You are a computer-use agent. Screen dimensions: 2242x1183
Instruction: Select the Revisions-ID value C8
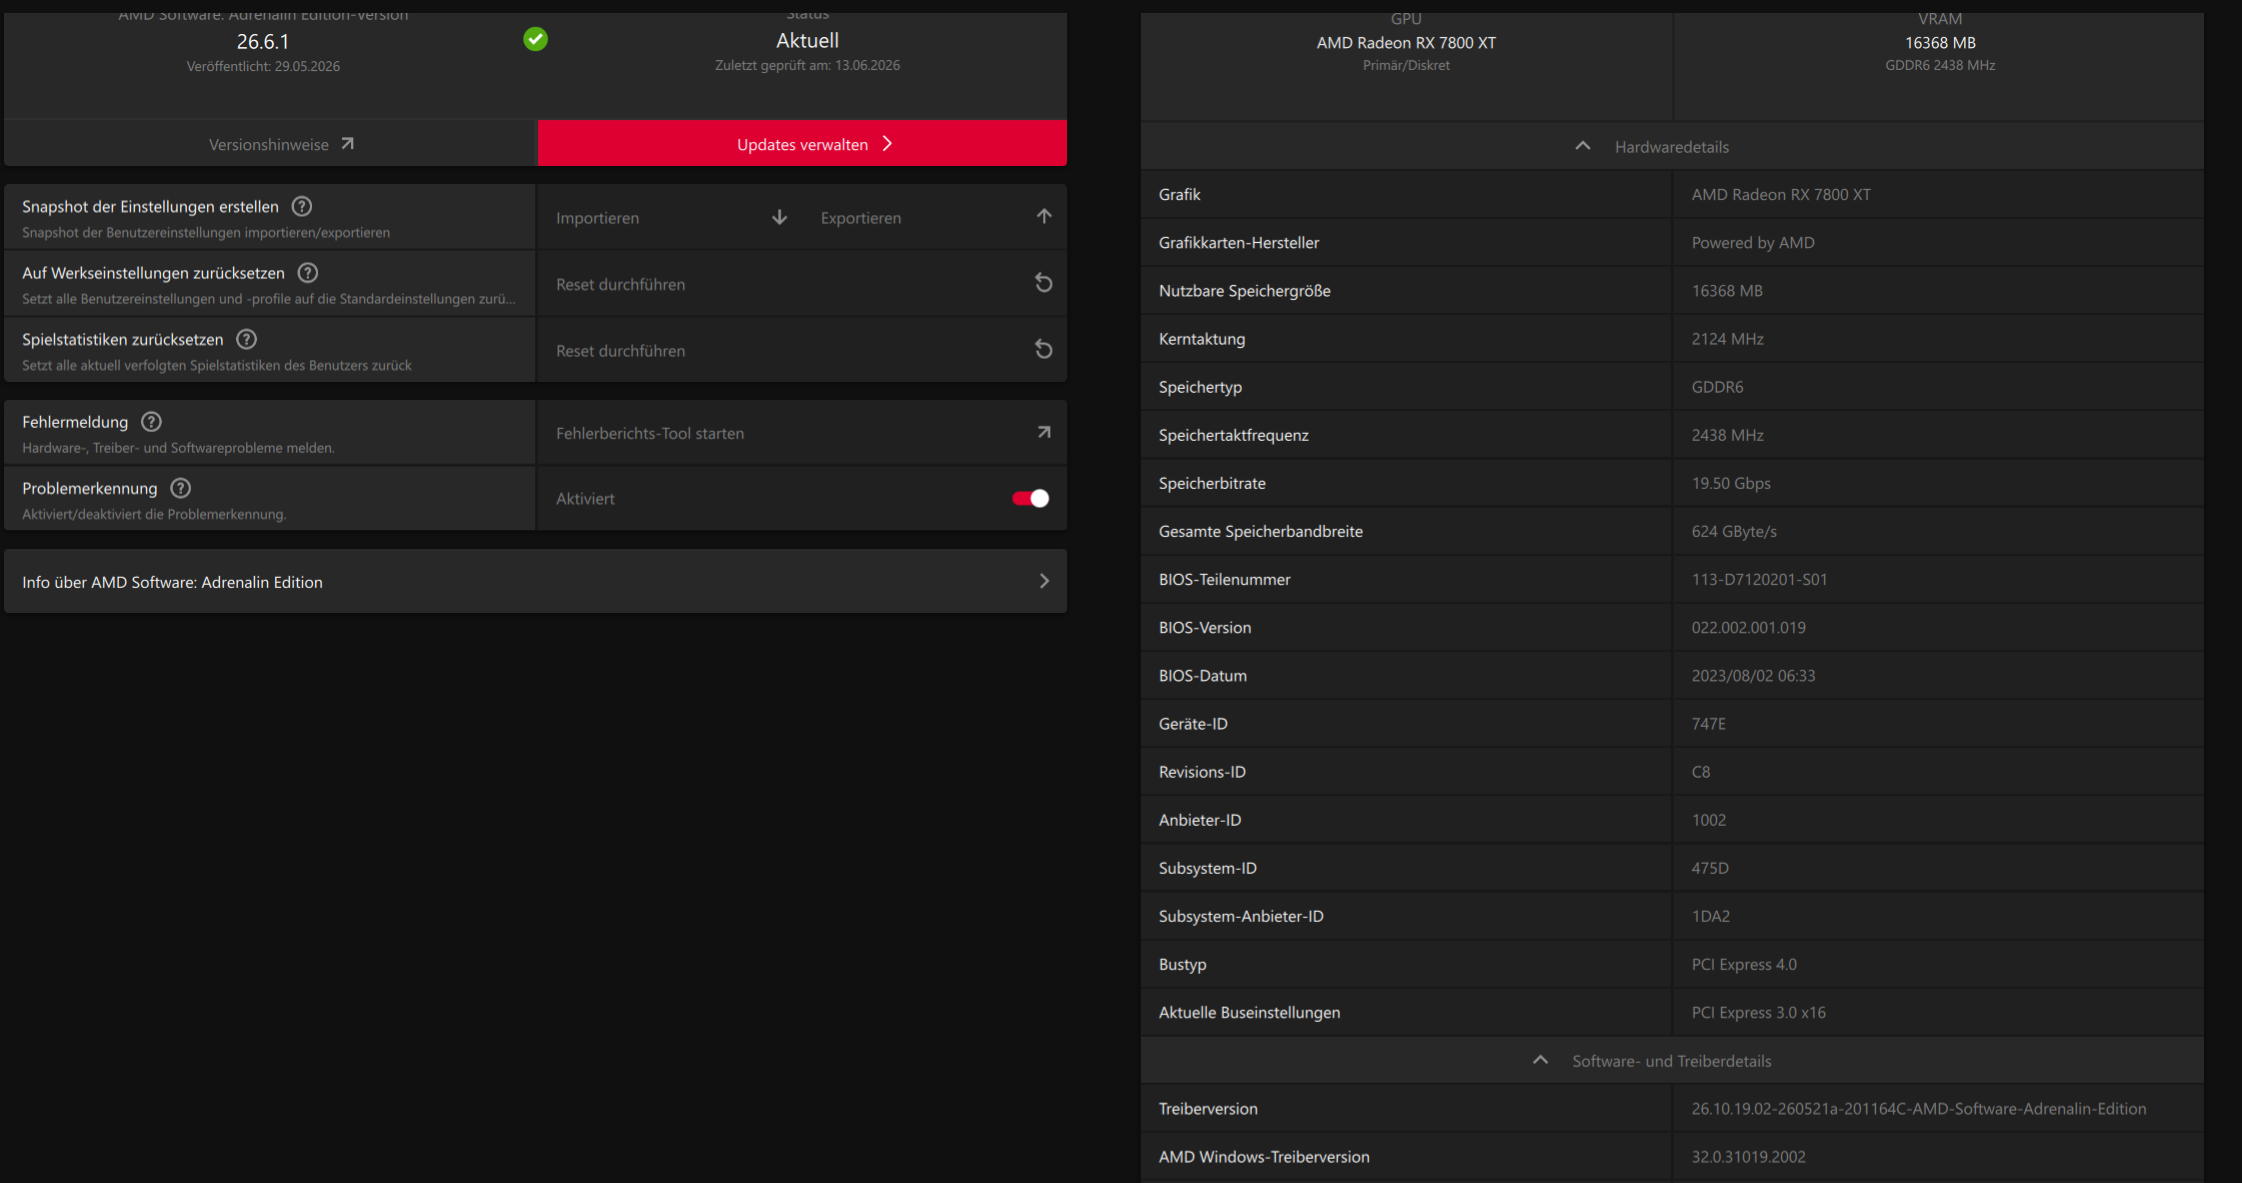click(1701, 771)
